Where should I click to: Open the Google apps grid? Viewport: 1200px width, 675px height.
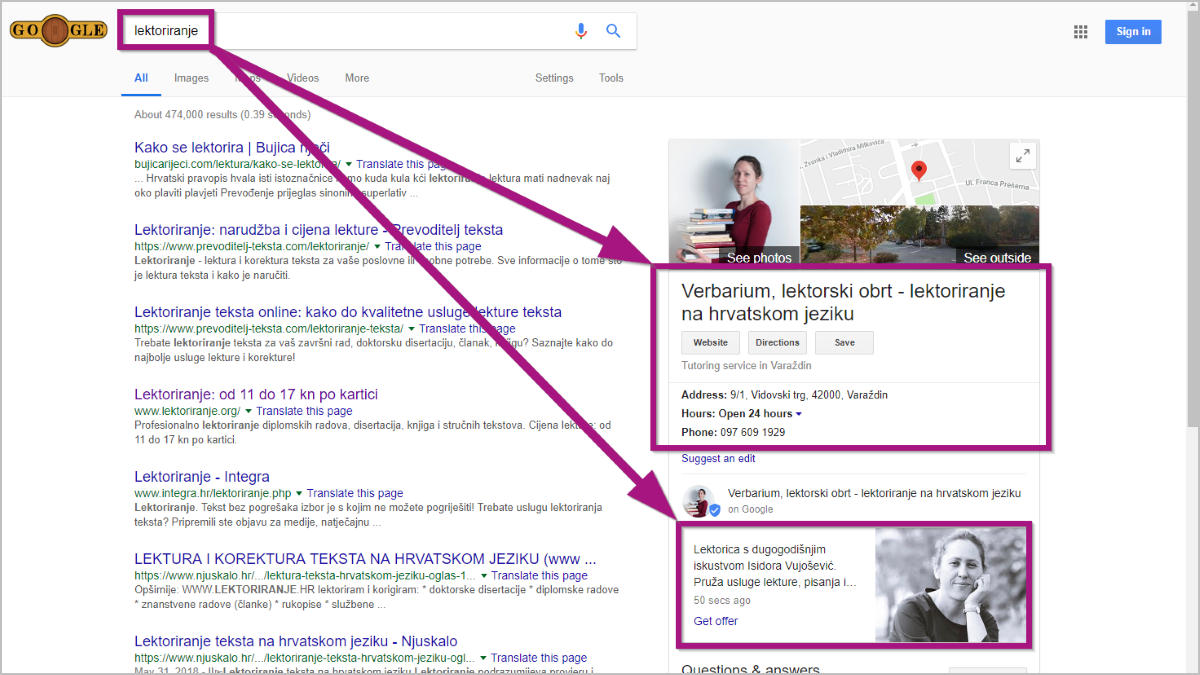coord(1080,32)
